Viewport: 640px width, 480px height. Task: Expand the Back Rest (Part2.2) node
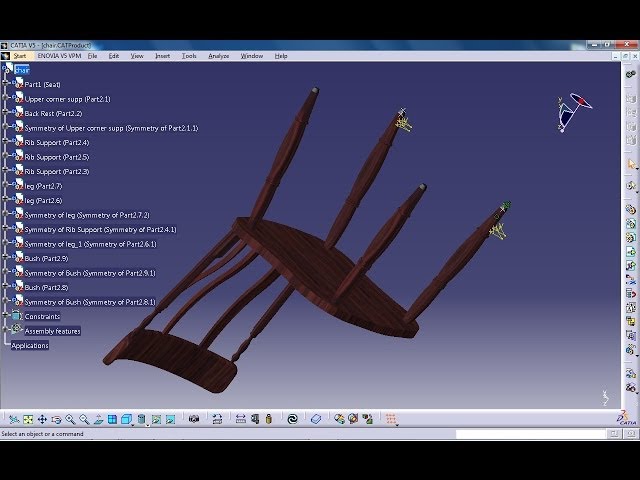[x=5, y=112]
